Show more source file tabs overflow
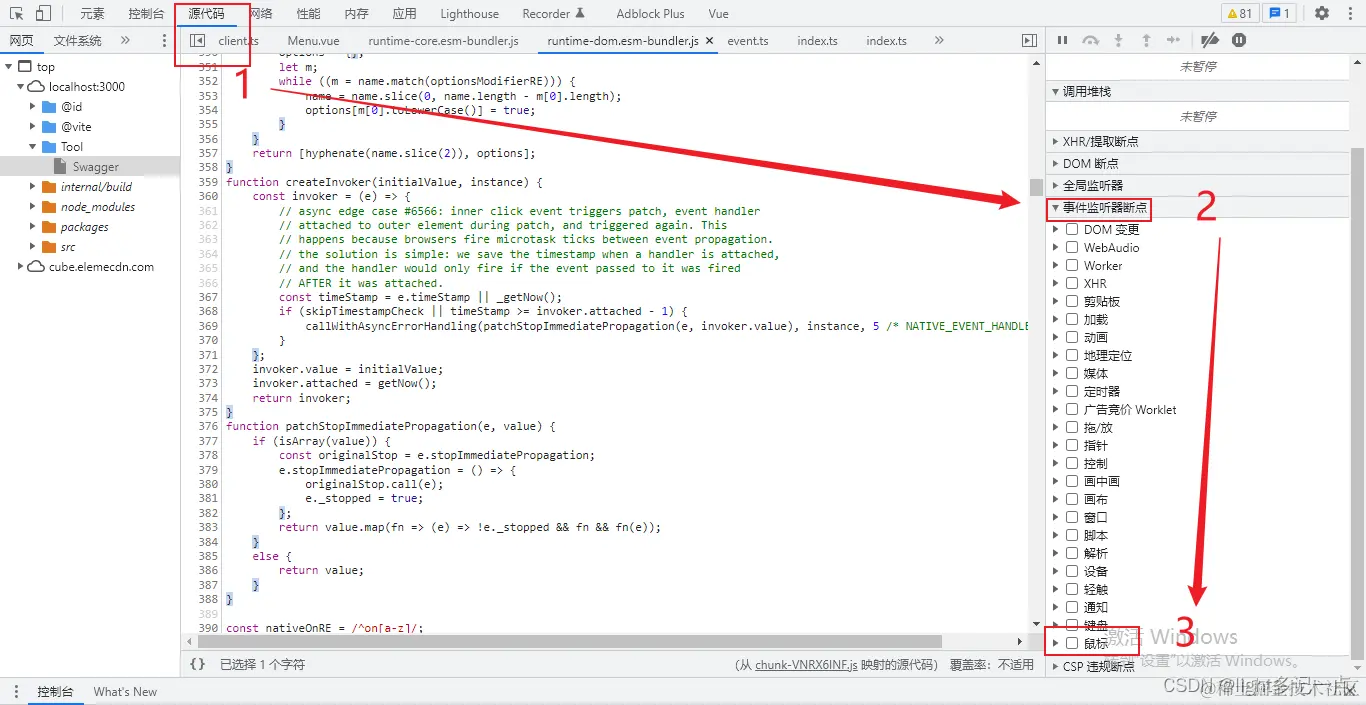1366x705 pixels. pyautogui.click(x=939, y=41)
